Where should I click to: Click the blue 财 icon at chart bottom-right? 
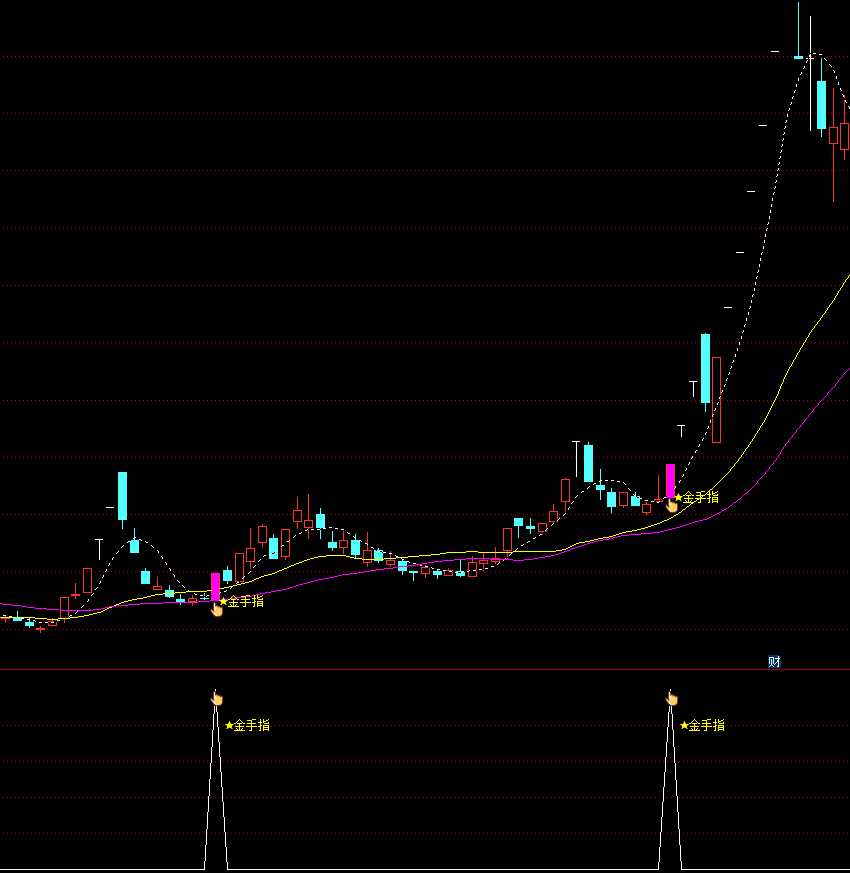click(x=774, y=662)
